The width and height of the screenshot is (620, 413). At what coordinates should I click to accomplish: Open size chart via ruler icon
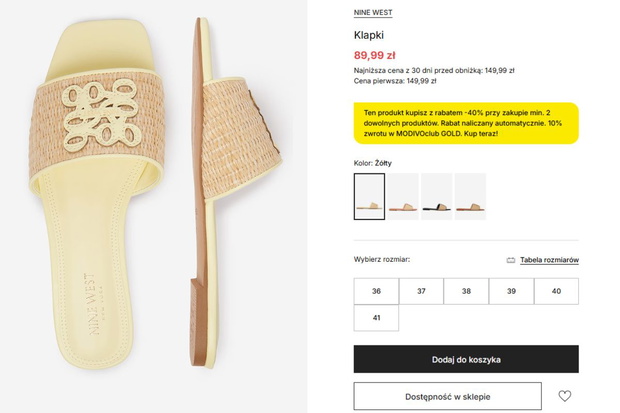tap(510, 260)
